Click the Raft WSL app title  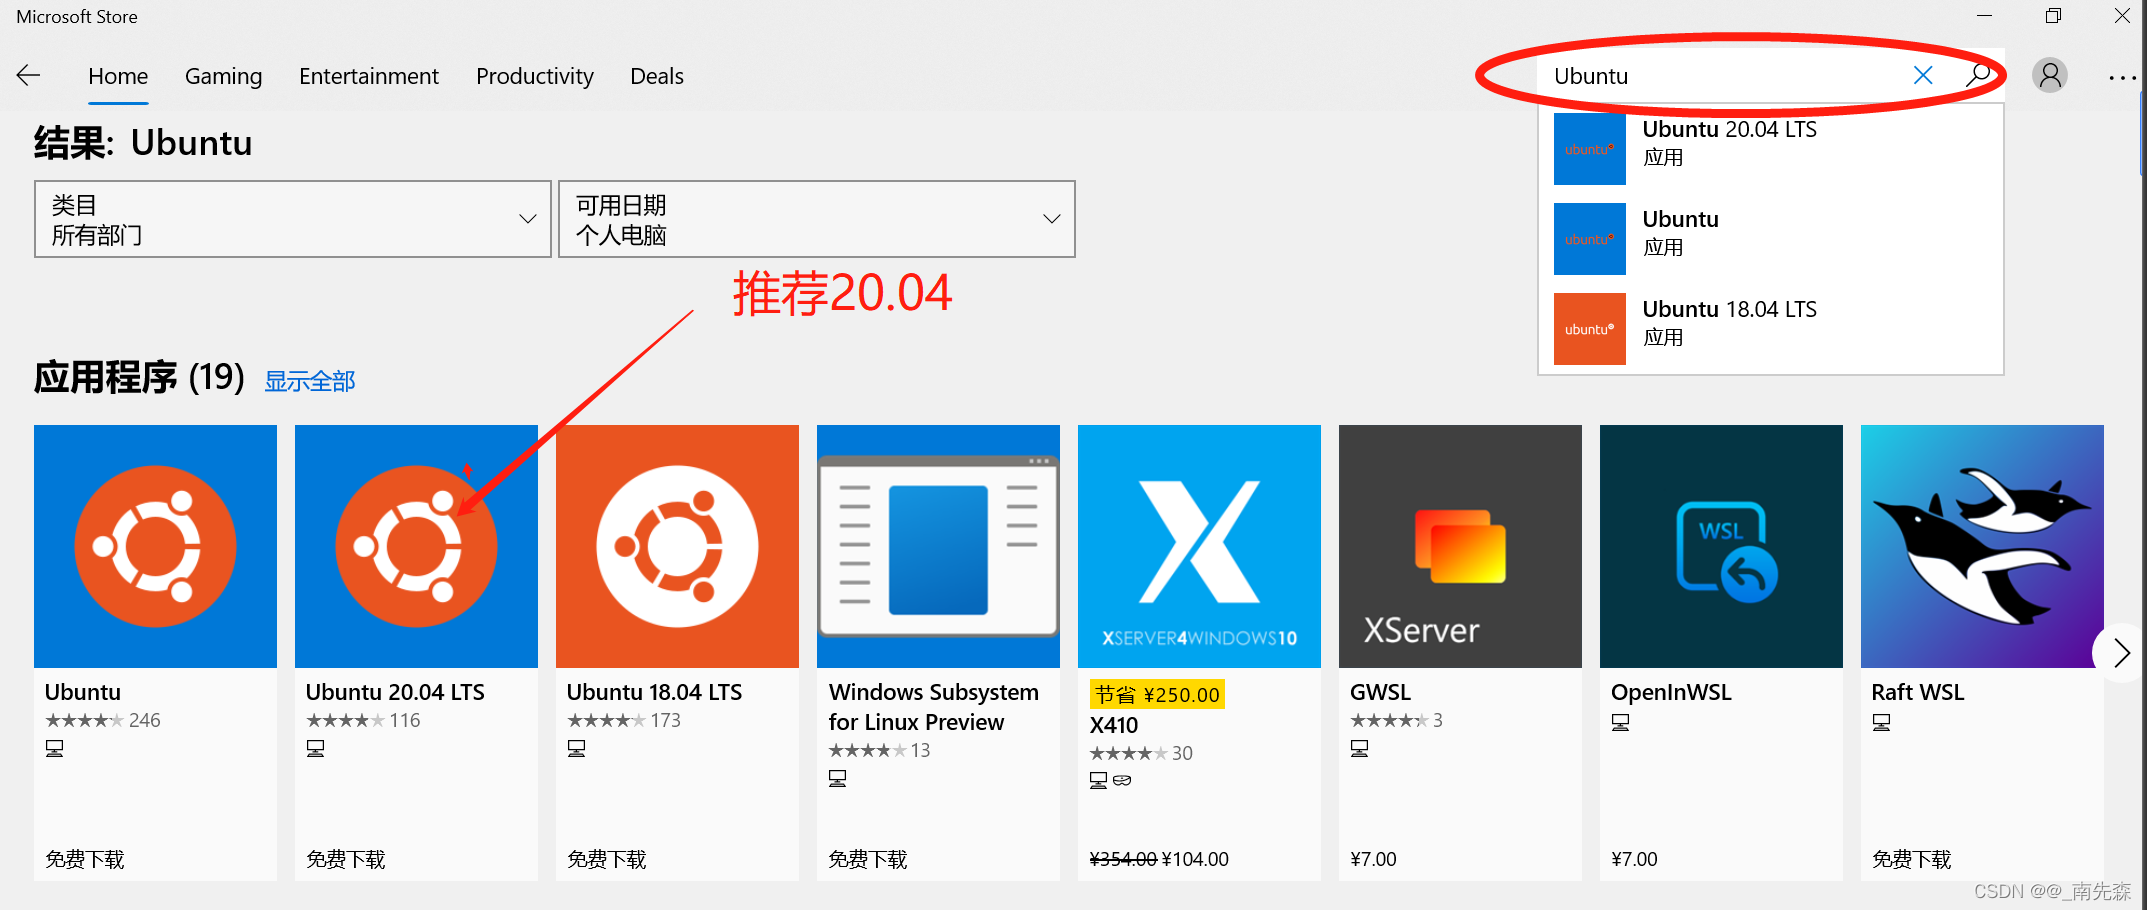(x=1918, y=692)
